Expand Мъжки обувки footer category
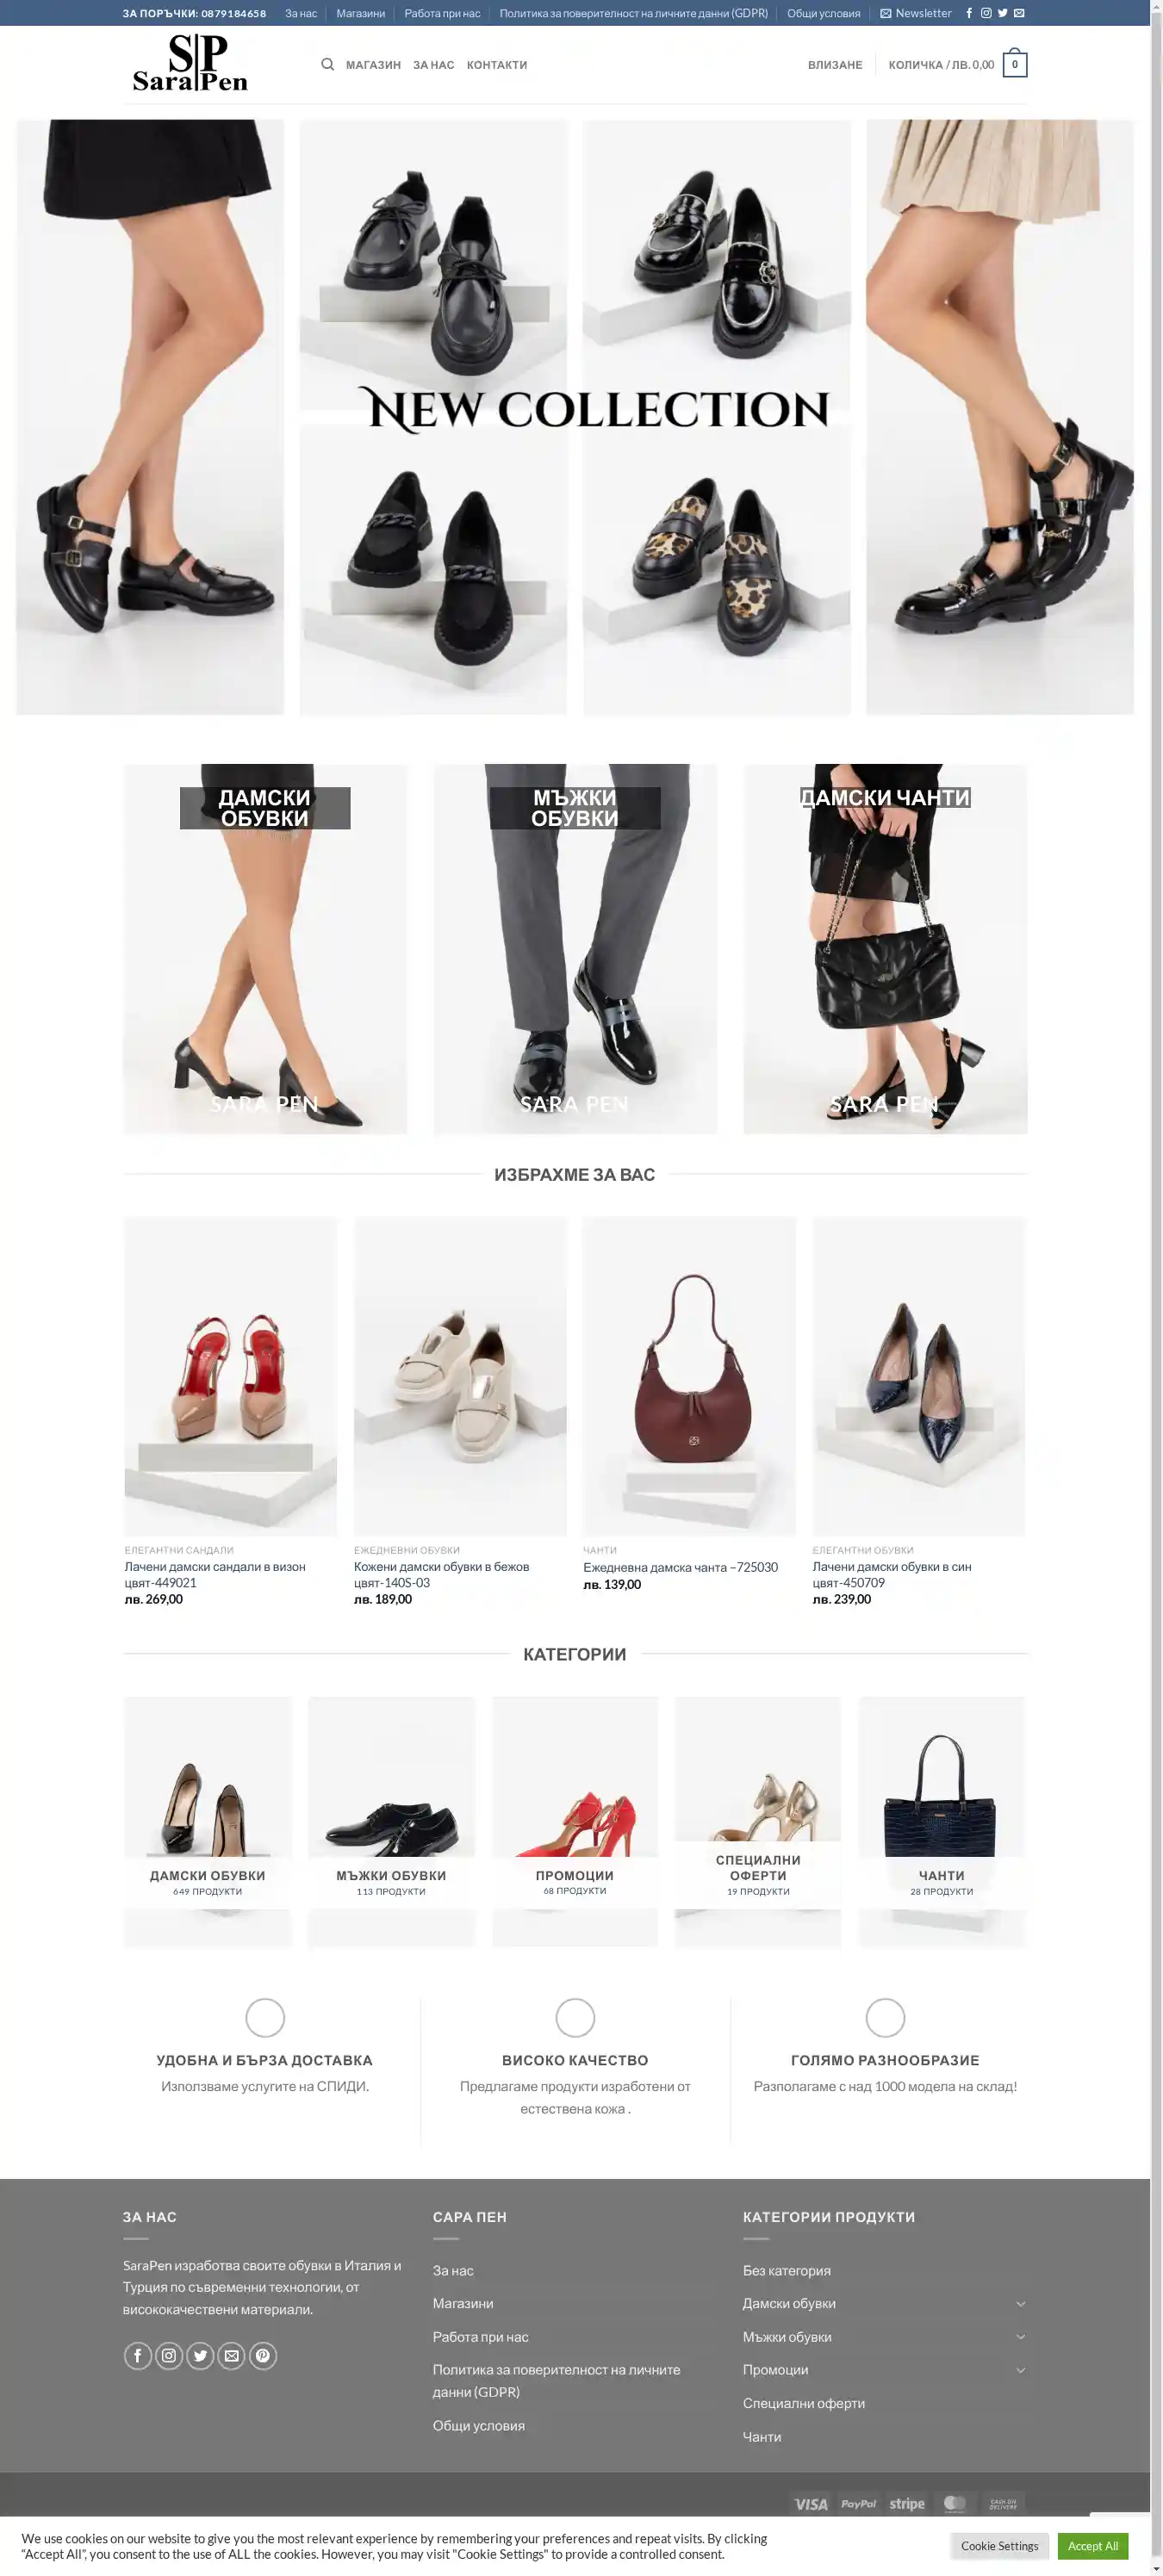 [1020, 2337]
